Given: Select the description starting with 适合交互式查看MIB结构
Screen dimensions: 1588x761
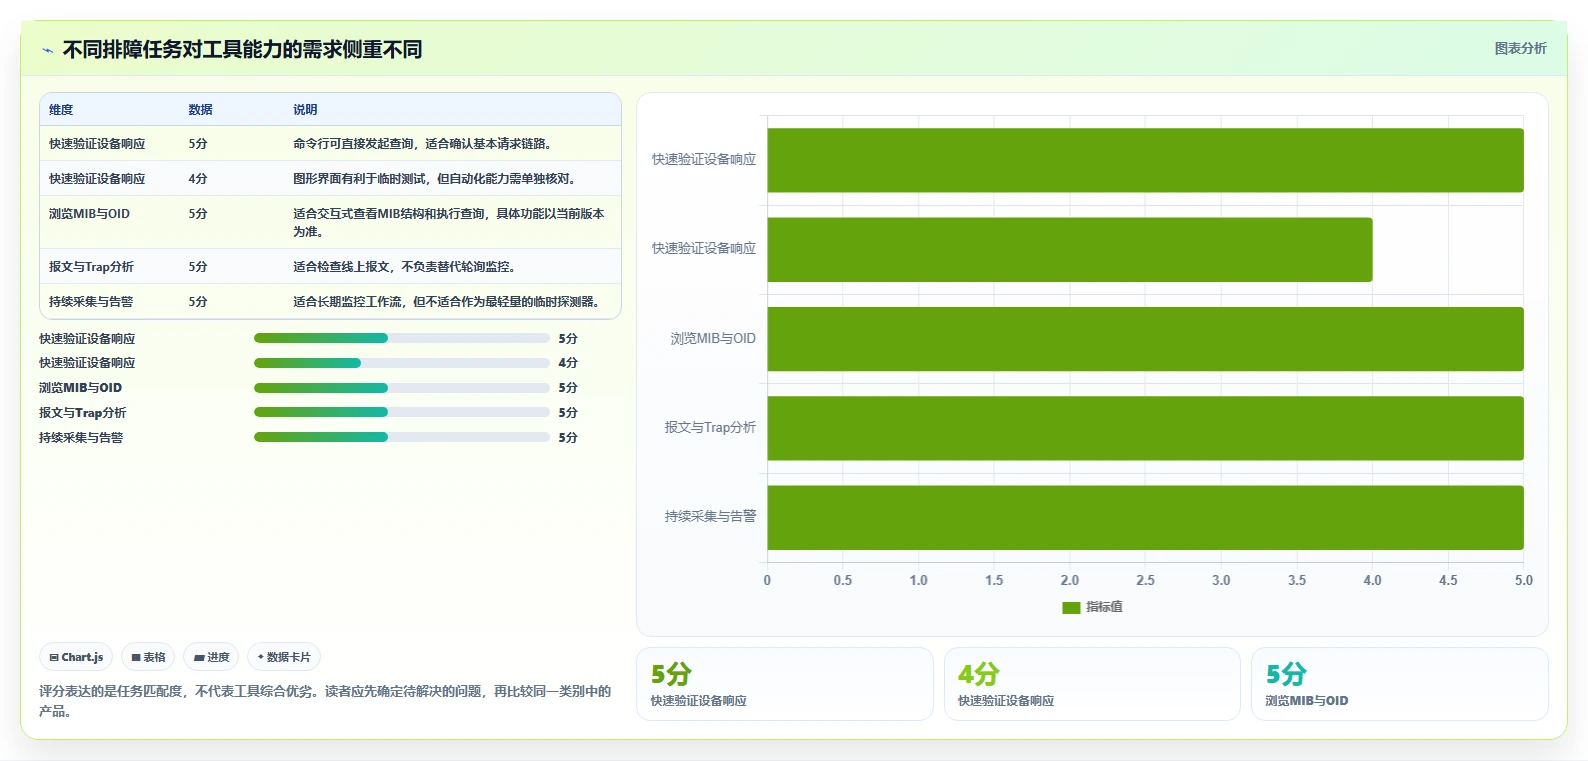Looking at the screenshot, I should click(449, 222).
